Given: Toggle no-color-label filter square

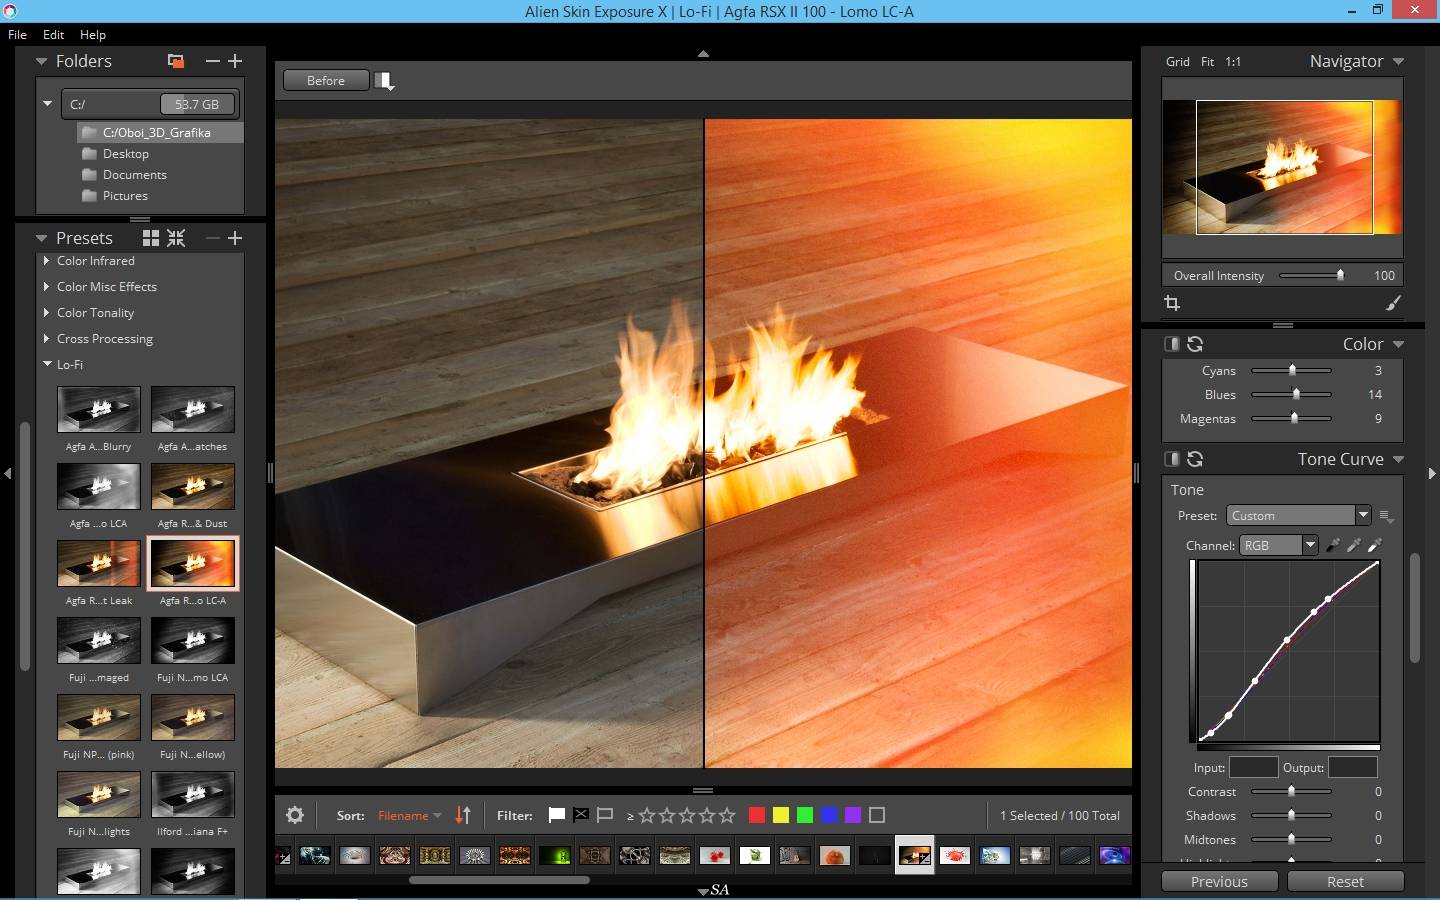Looking at the screenshot, I should 877,815.
